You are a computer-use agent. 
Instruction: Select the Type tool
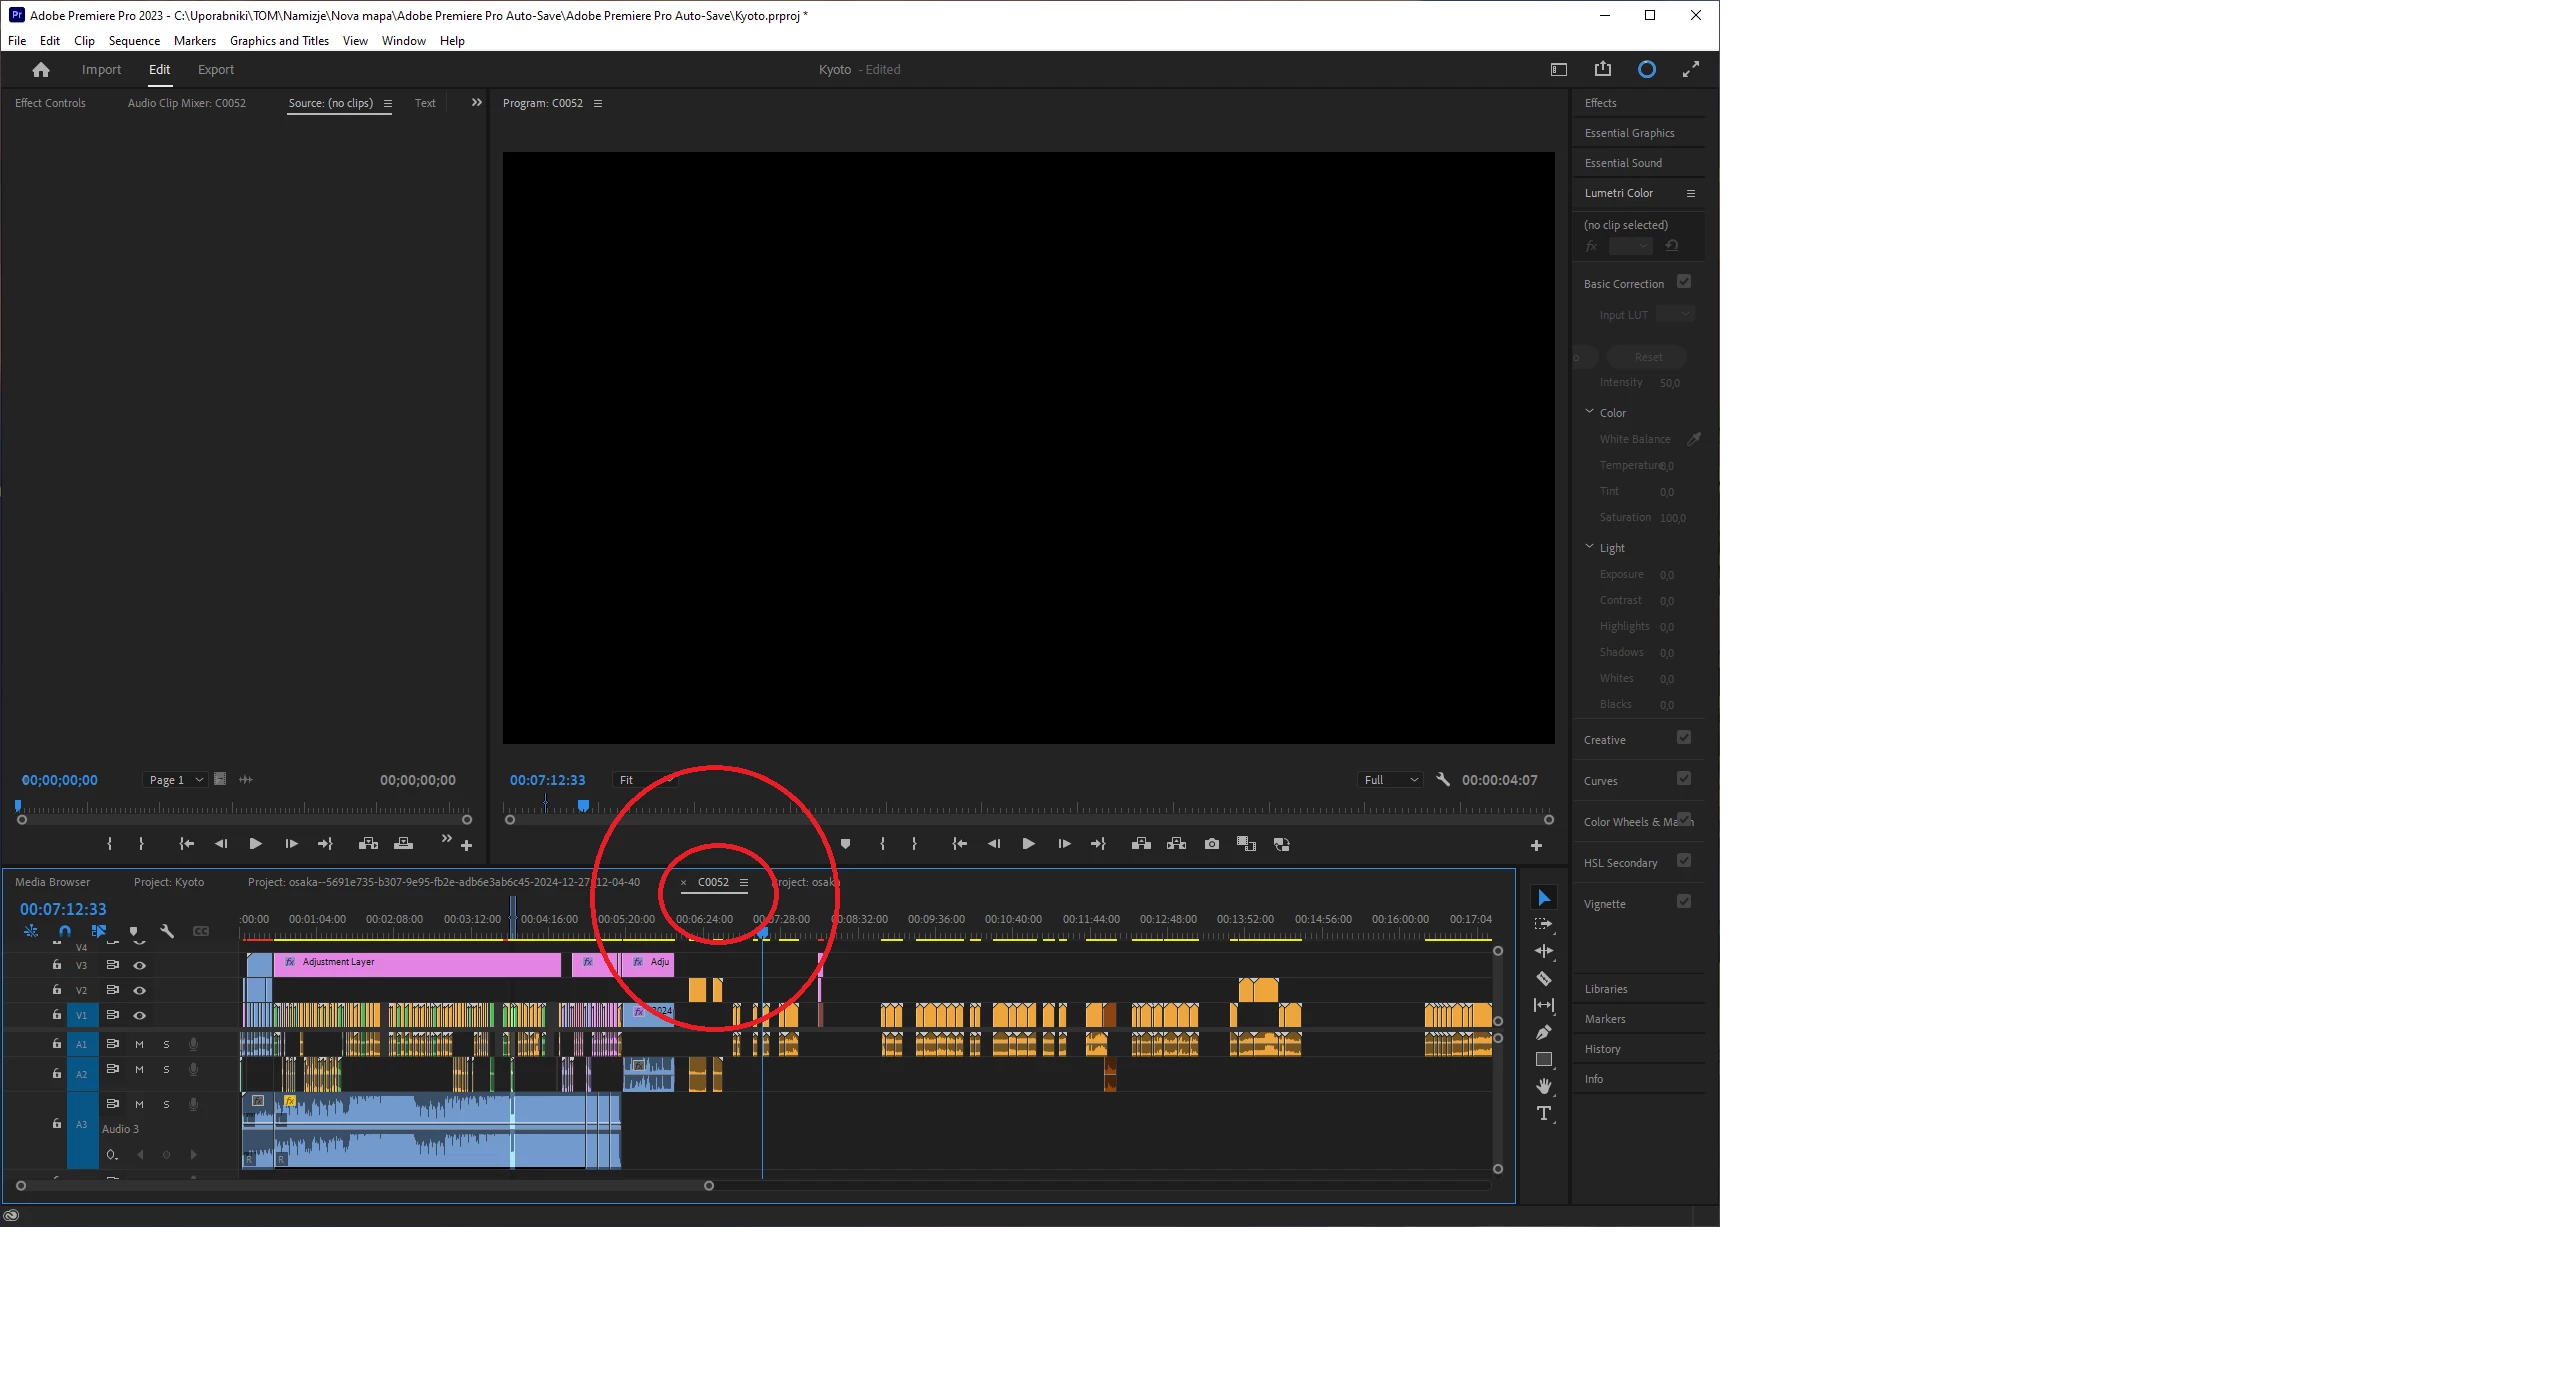pos(1543,1113)
